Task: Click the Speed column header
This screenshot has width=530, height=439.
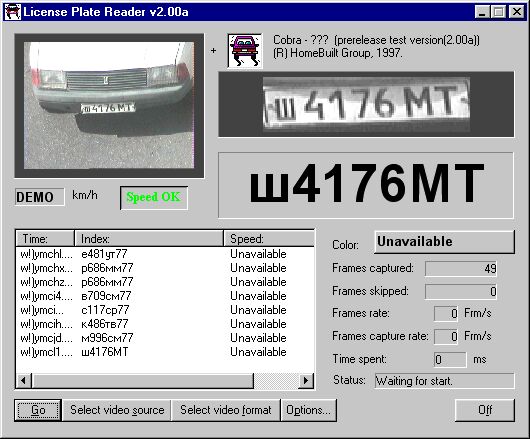Action: pos(269,239)
